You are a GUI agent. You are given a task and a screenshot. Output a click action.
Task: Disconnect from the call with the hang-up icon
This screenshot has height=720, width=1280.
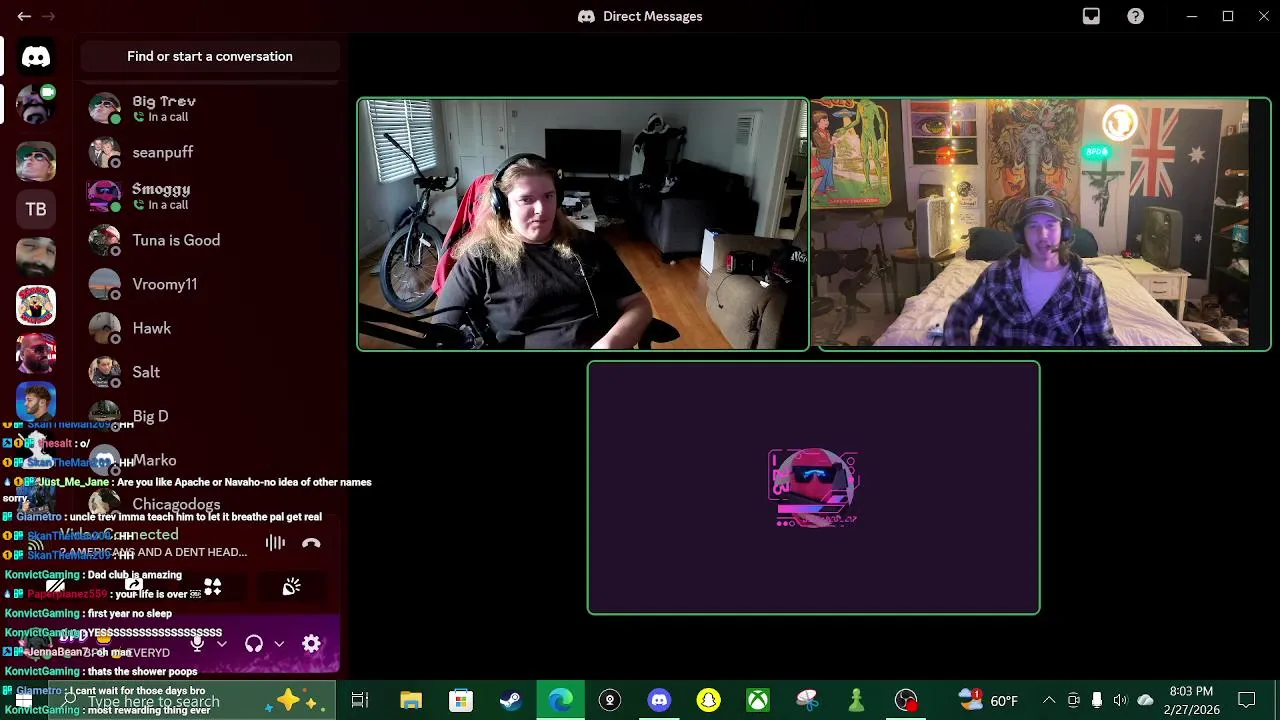point(311,543)
